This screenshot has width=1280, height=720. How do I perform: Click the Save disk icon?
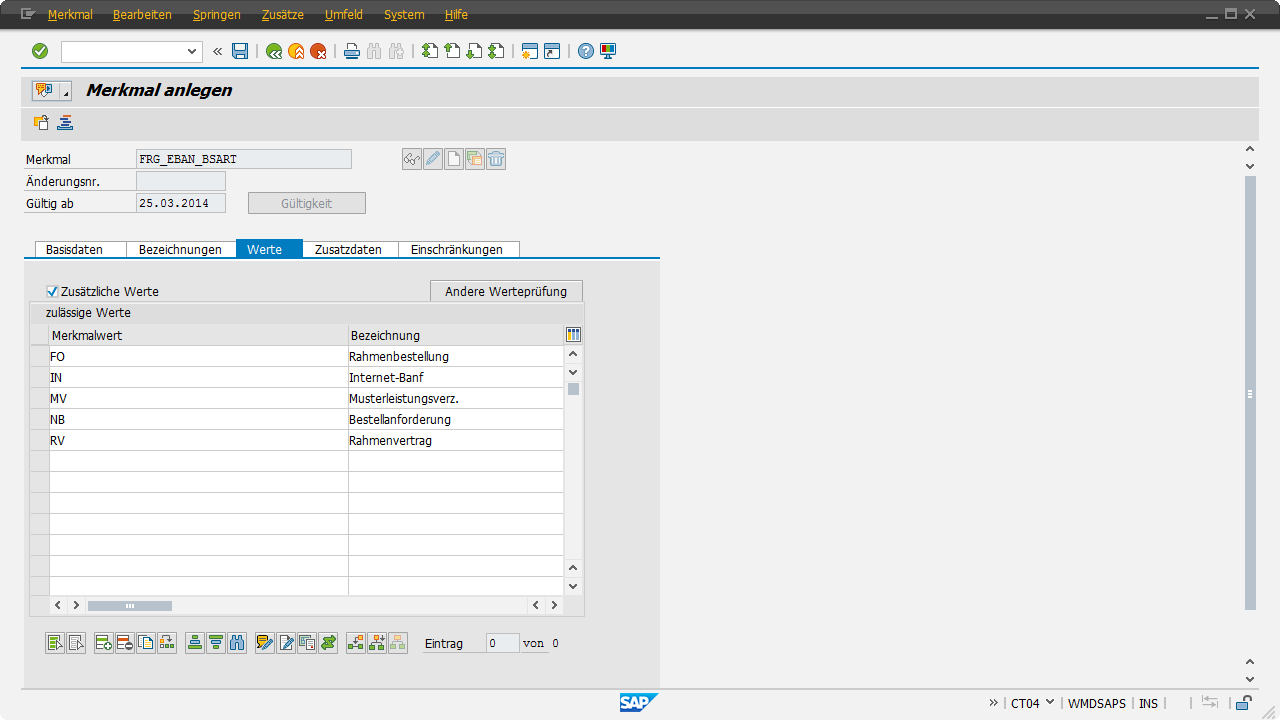240,51
